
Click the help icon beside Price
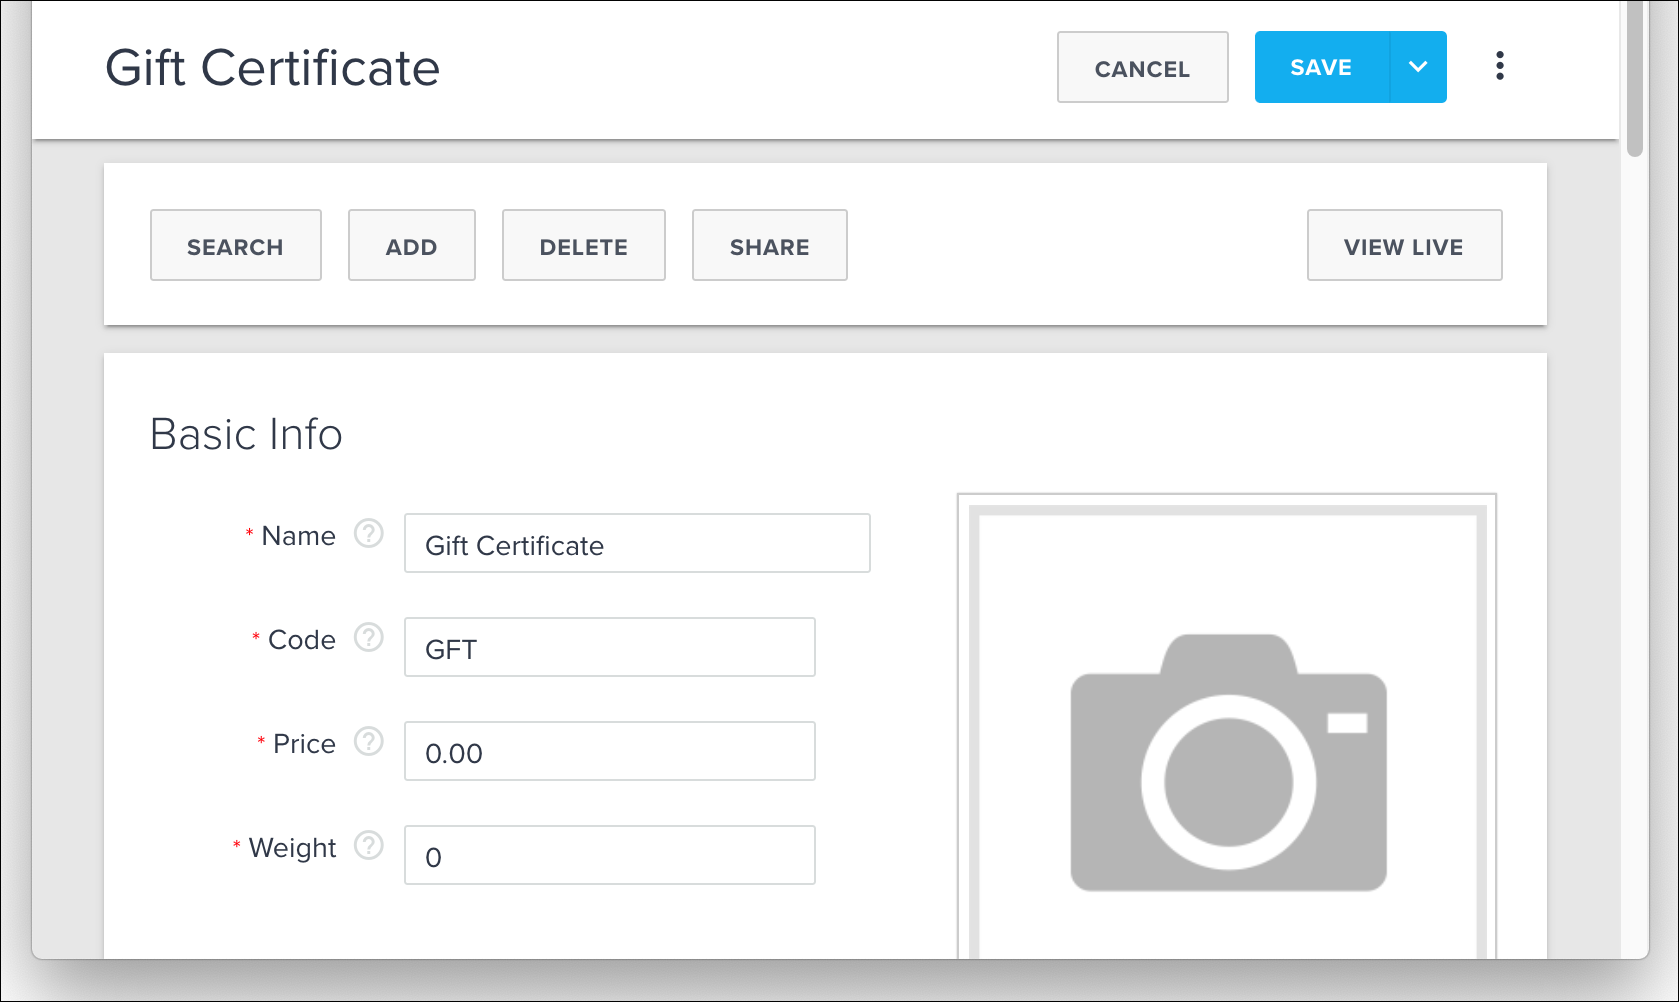[x=369, y=742]
